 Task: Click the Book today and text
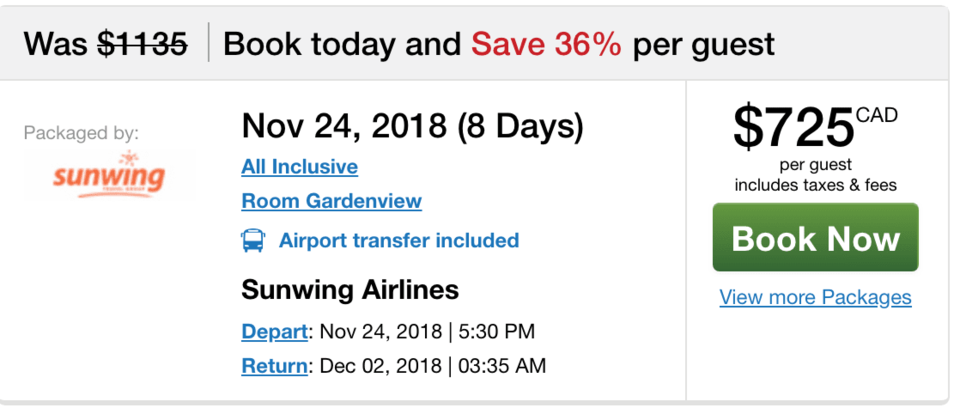tap(342, 44)
